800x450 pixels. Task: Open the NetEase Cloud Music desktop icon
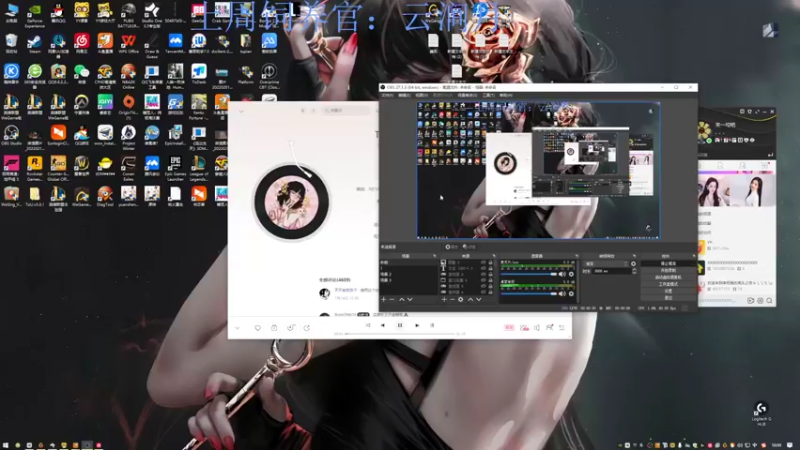(82, 44)
